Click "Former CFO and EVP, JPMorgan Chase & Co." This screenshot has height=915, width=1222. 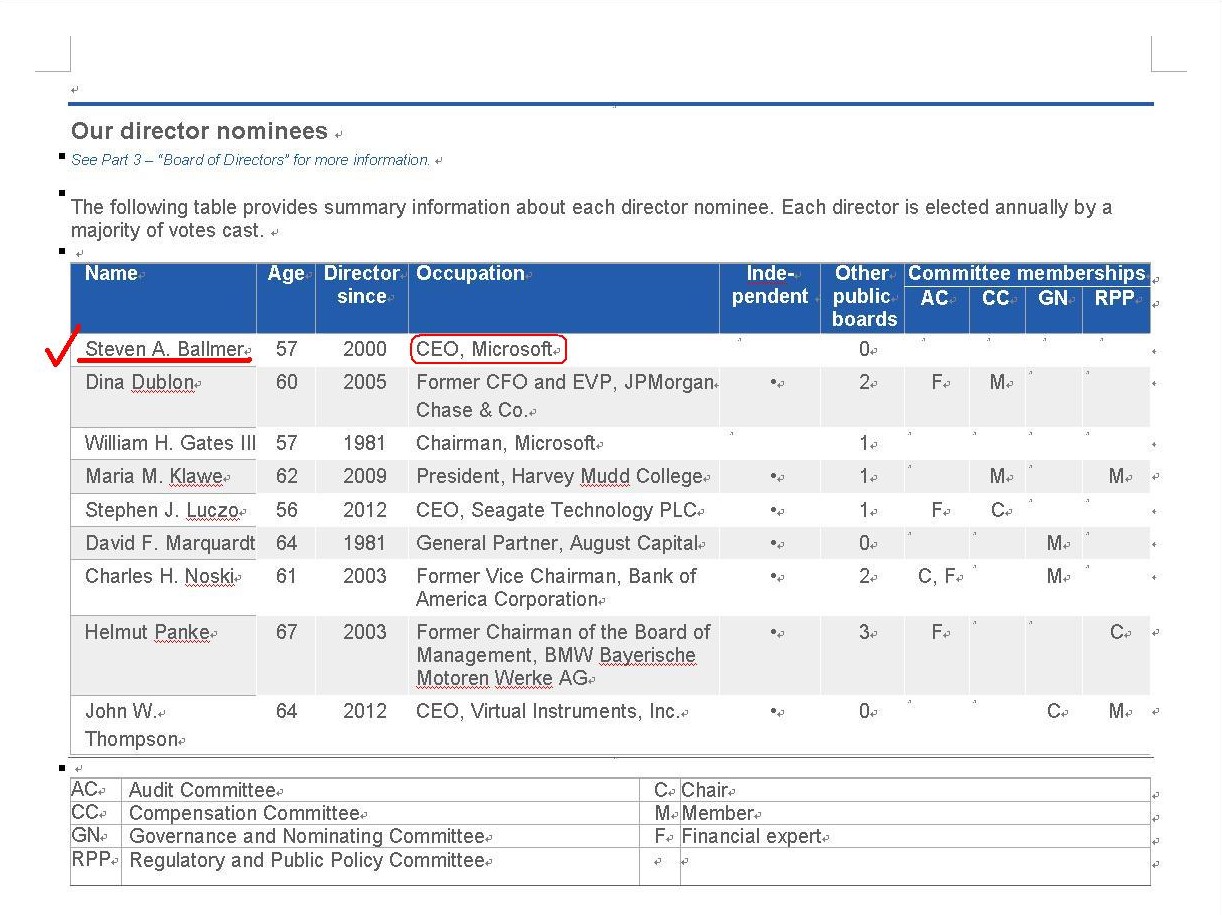click(x=565, y=396)
